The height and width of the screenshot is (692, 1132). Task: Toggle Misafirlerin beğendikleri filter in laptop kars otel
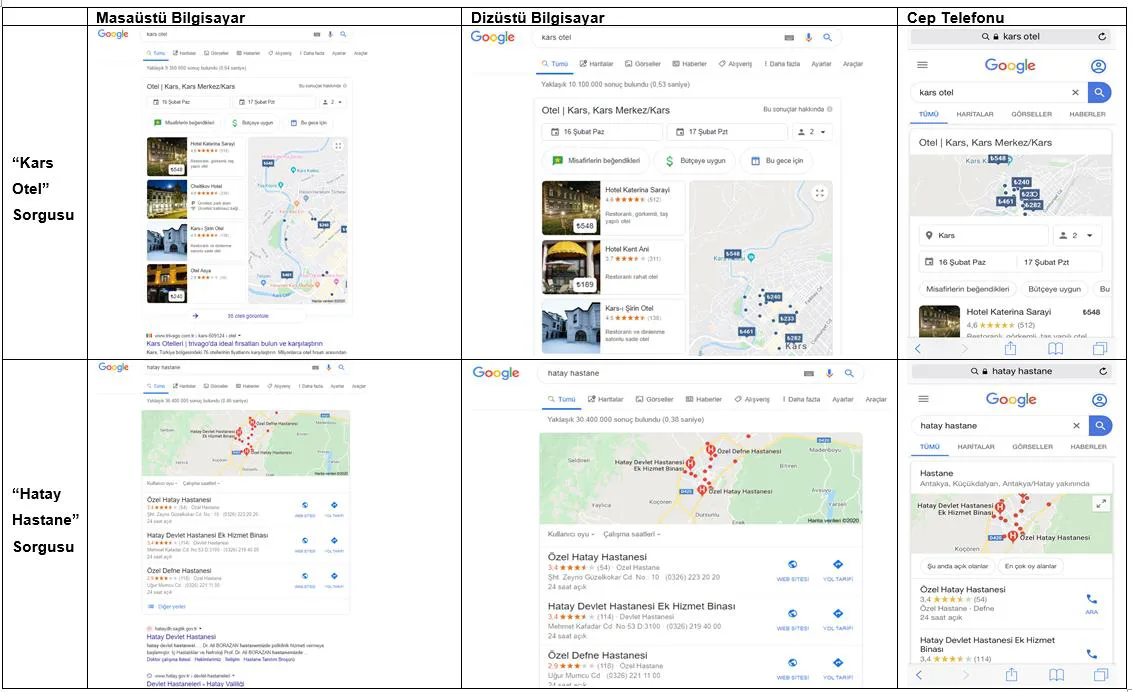click(596, 160)
